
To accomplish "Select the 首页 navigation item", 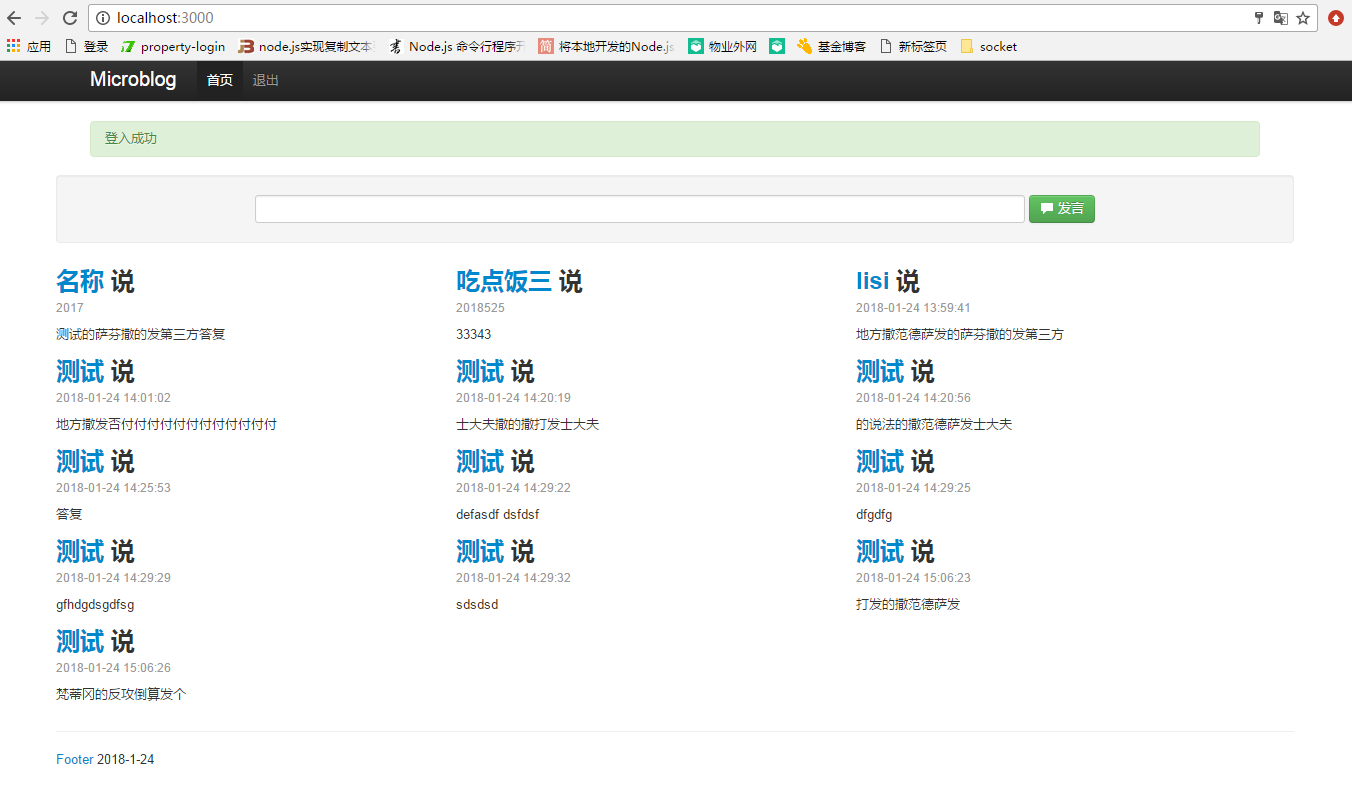I will pos(220,80).
